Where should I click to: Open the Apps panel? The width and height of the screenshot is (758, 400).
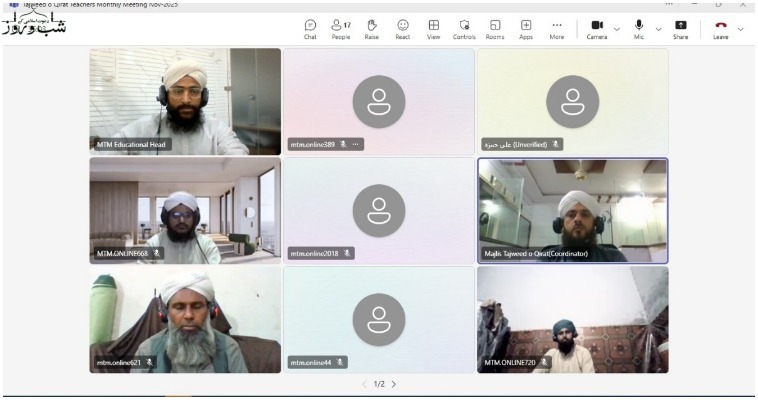[526, 28]
